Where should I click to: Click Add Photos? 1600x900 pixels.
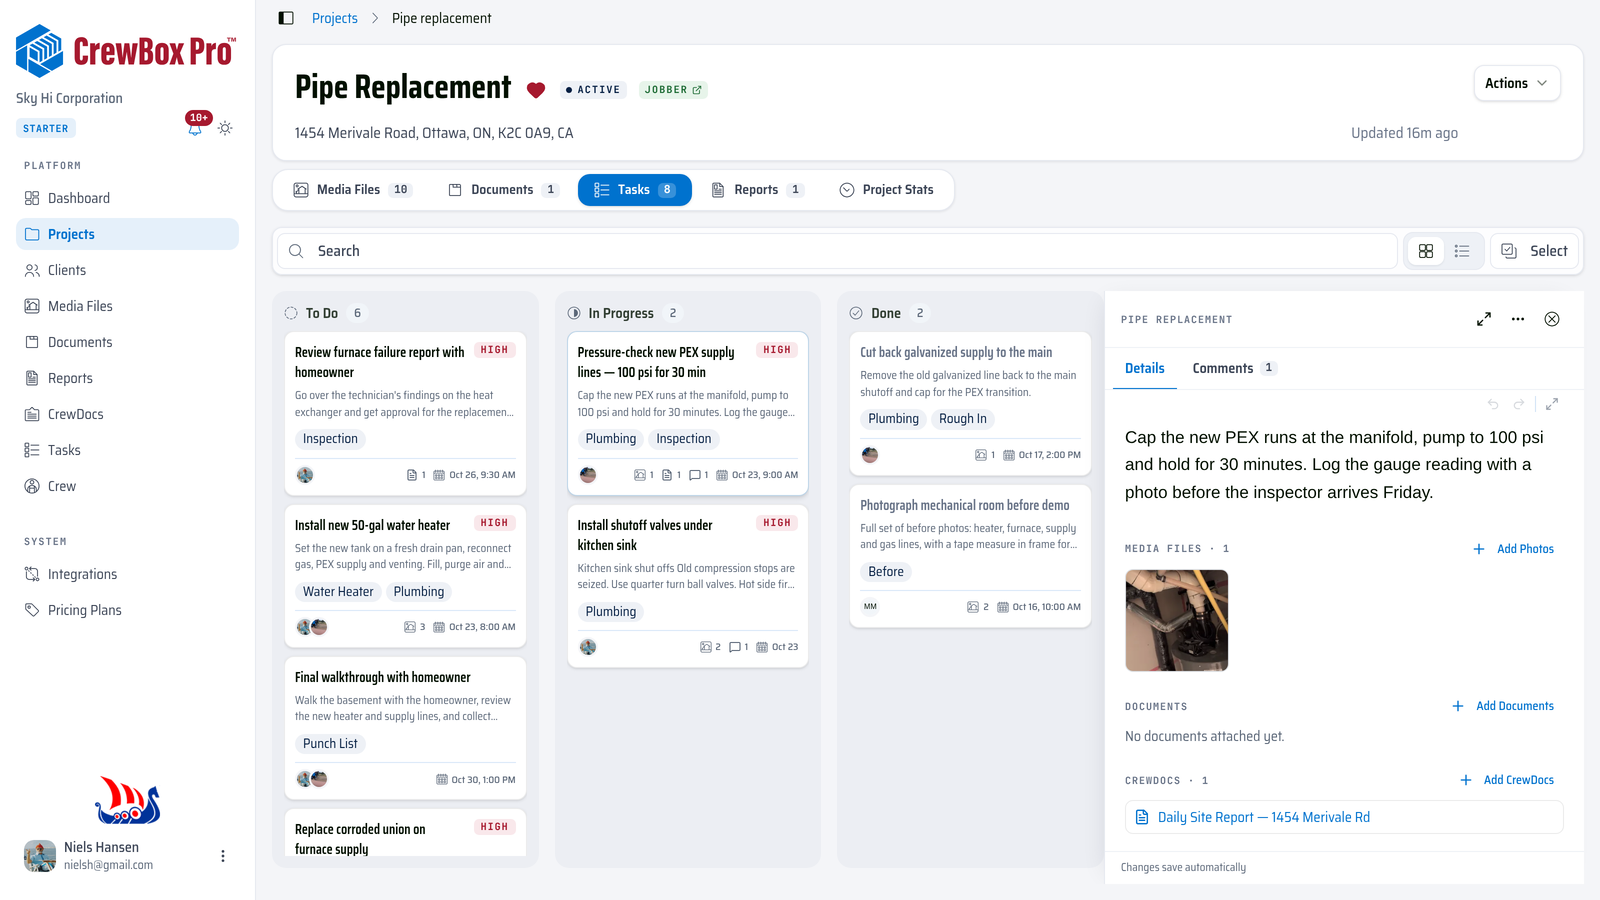(x=1513, y=549)
